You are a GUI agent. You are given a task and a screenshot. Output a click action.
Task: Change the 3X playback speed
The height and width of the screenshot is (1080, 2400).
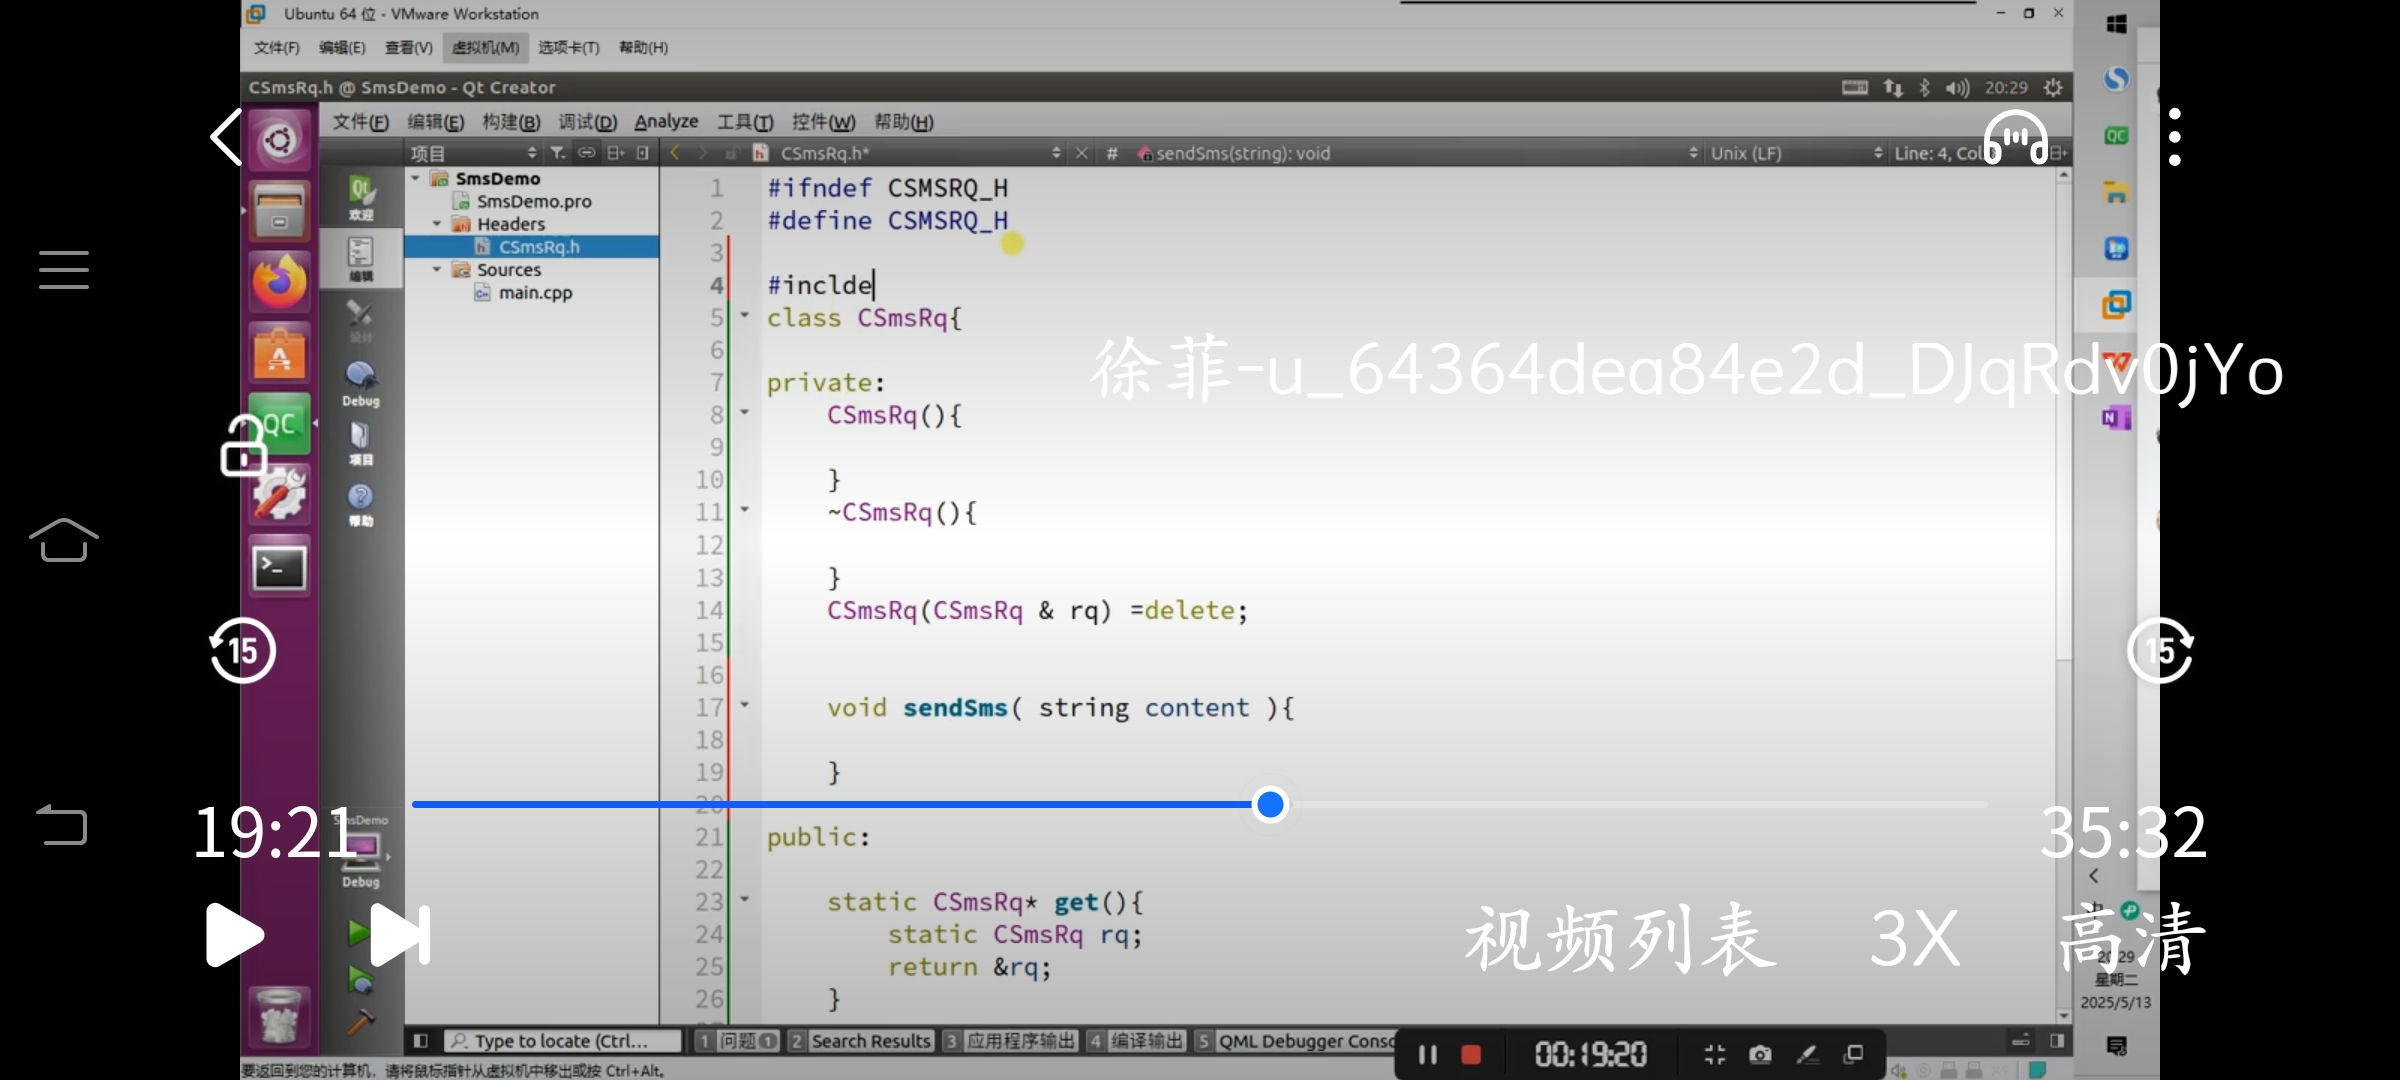(1914, 938)
